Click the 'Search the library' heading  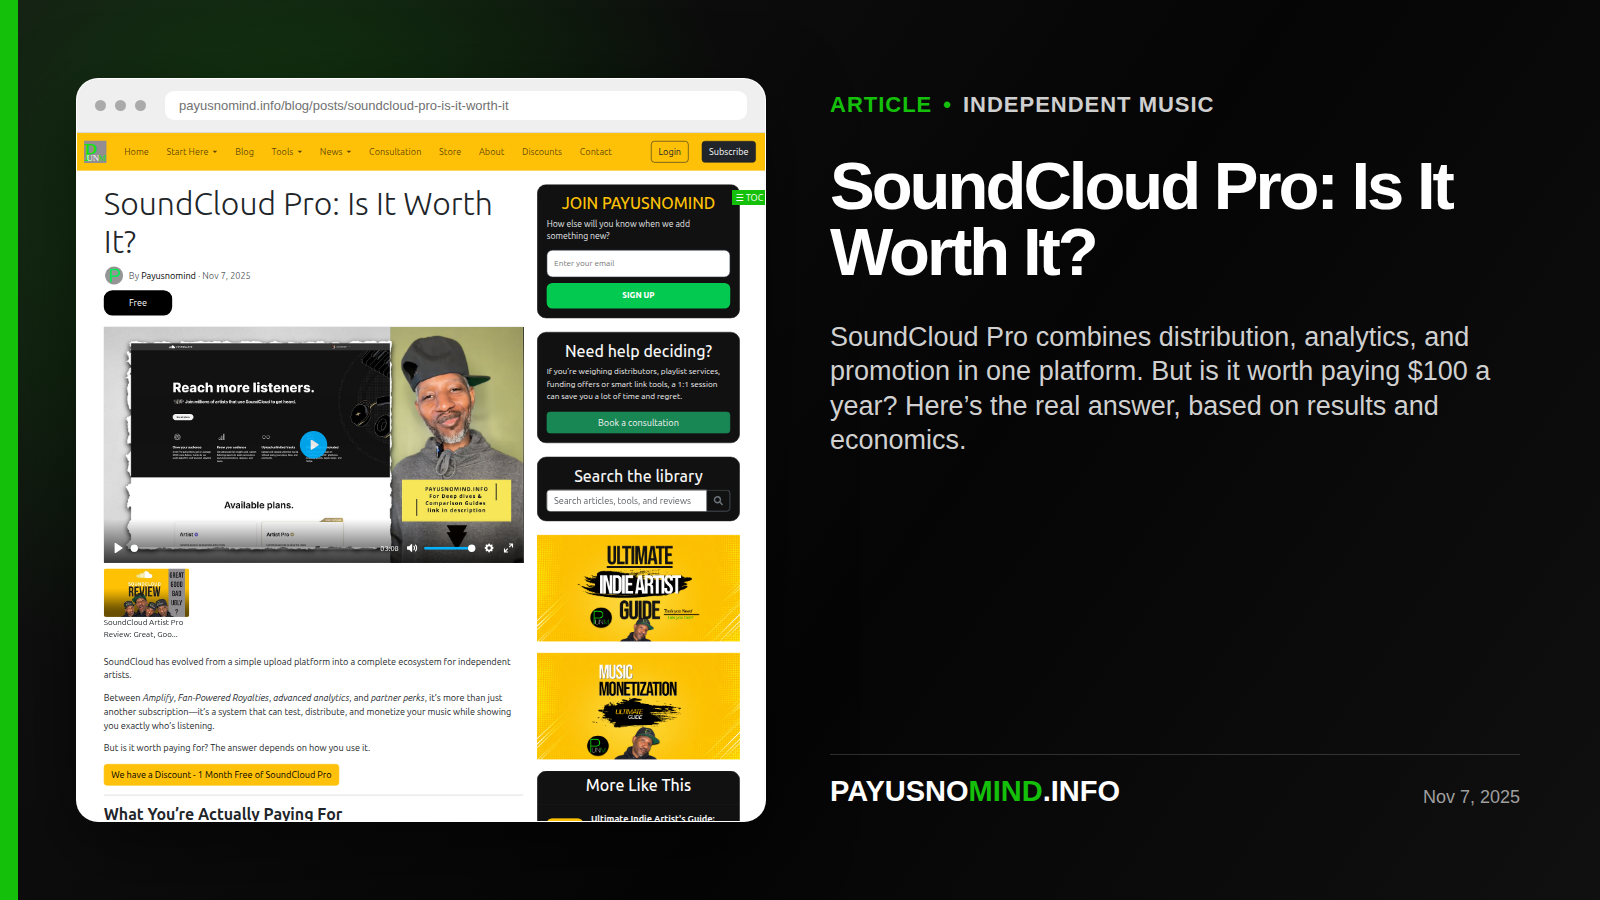[x=638, y=476]
